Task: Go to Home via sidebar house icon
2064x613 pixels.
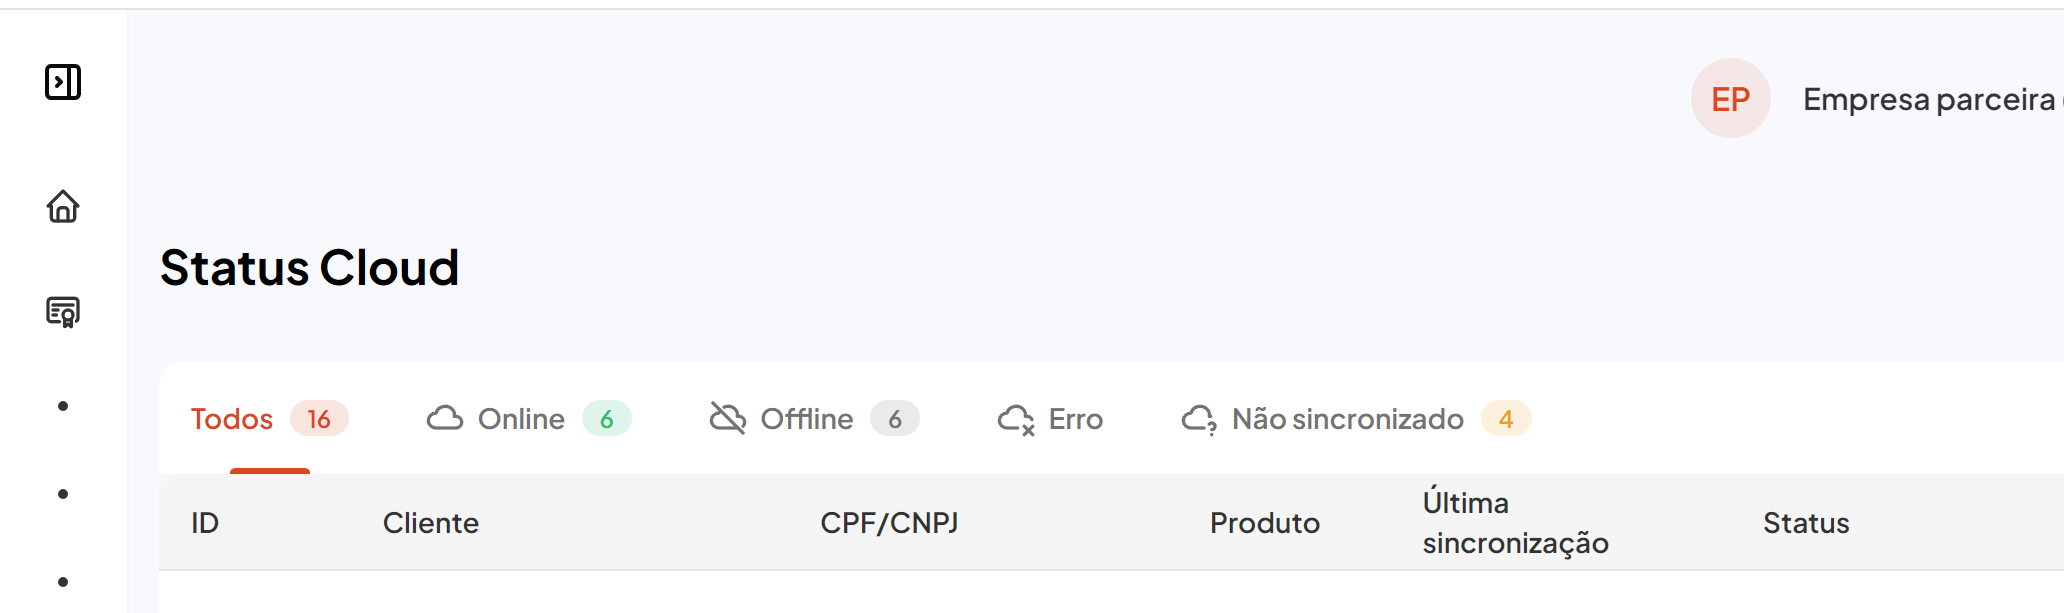Action: (63, 207)
